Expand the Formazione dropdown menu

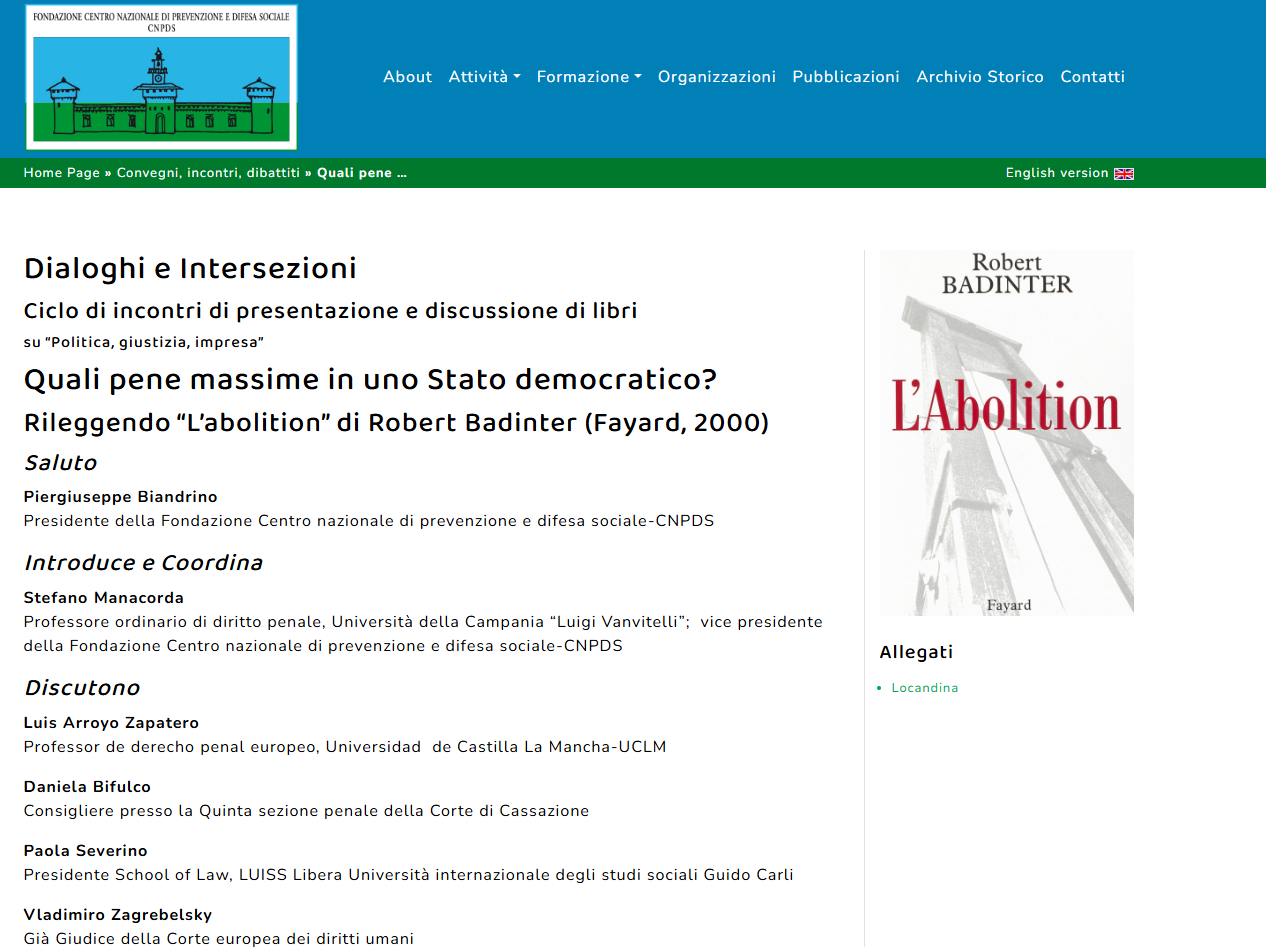pyautogui.click(x=588, y=77)
